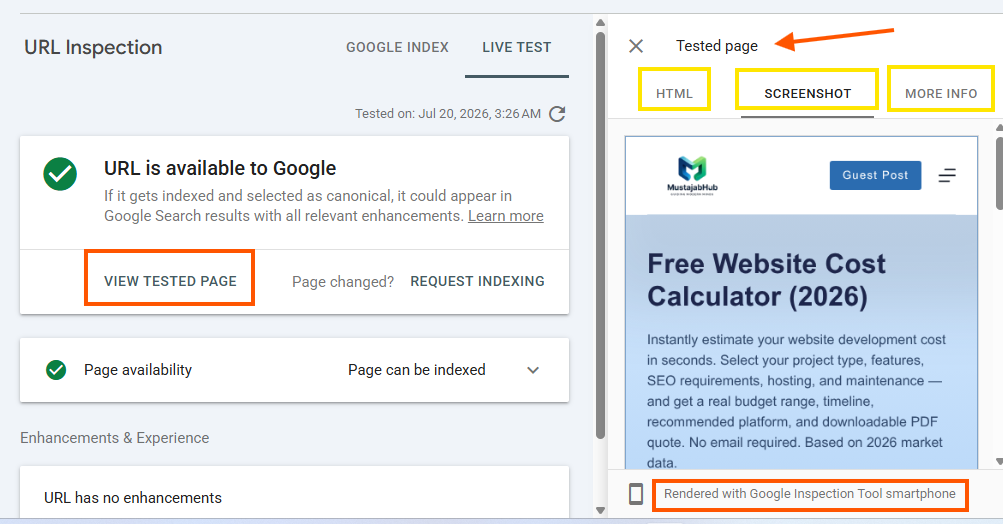Click the 'URL is available to Google' heading
Viewport: 1003px width, 524px height.
[x=220, y=168]
